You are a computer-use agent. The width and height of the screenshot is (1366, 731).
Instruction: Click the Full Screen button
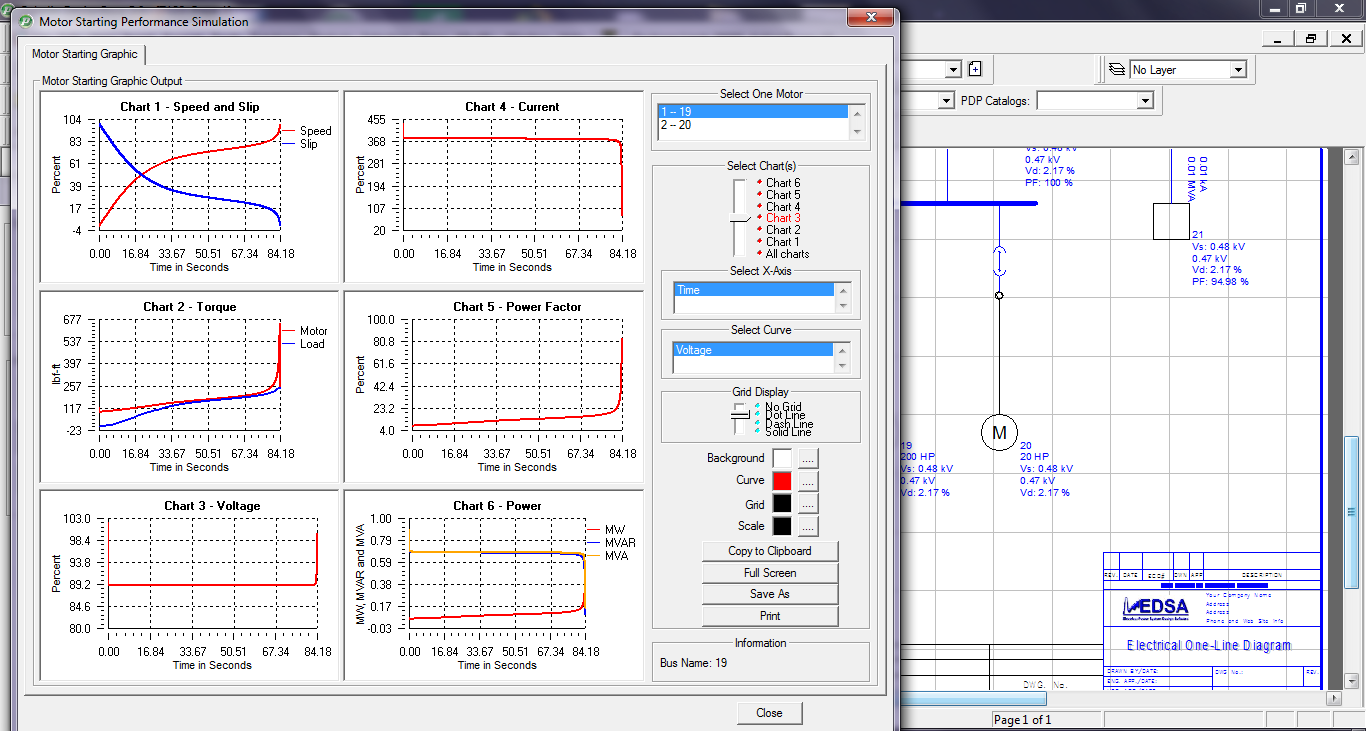(x=770, y=572)
